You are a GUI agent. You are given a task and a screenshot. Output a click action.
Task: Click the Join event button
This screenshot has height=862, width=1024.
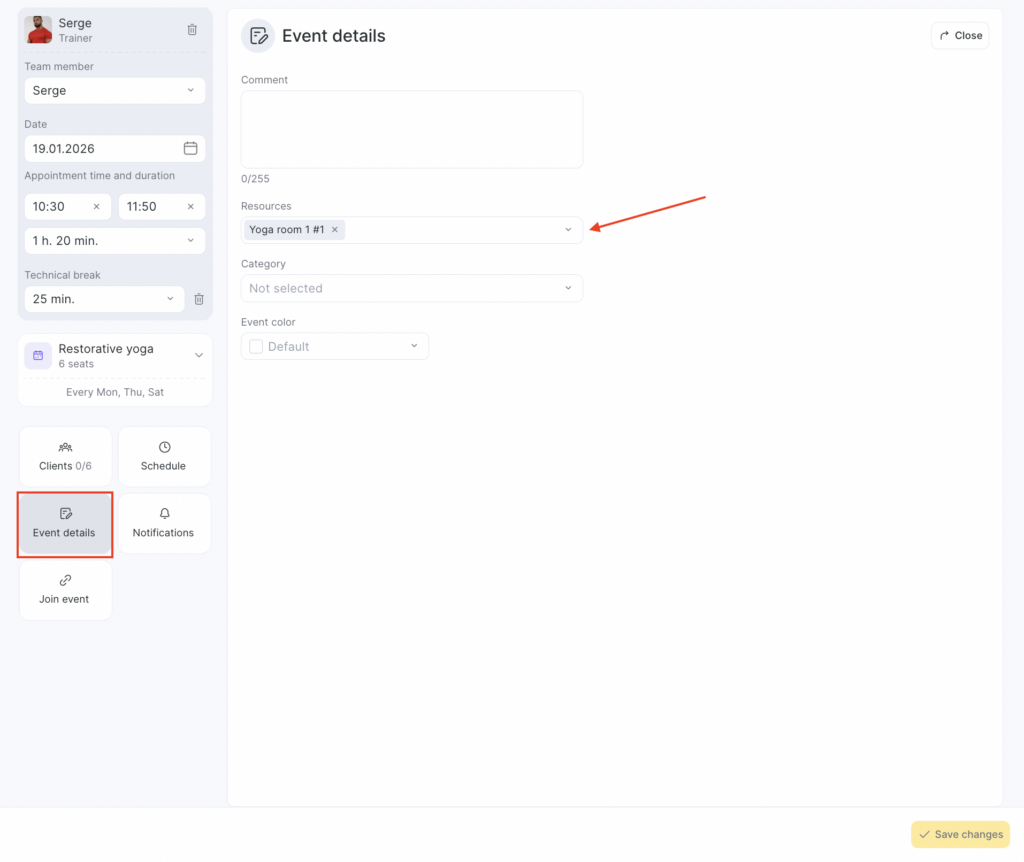click(65, 590)
